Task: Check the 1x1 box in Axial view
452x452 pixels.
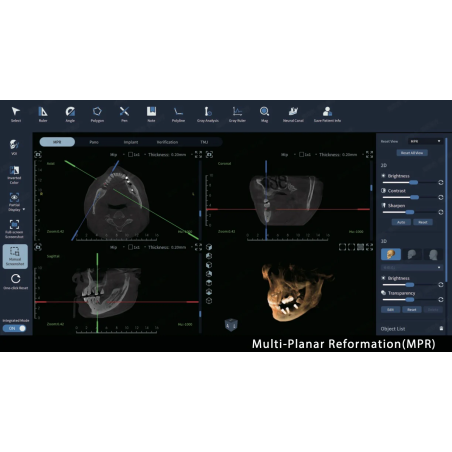Action: coord(130,155)
